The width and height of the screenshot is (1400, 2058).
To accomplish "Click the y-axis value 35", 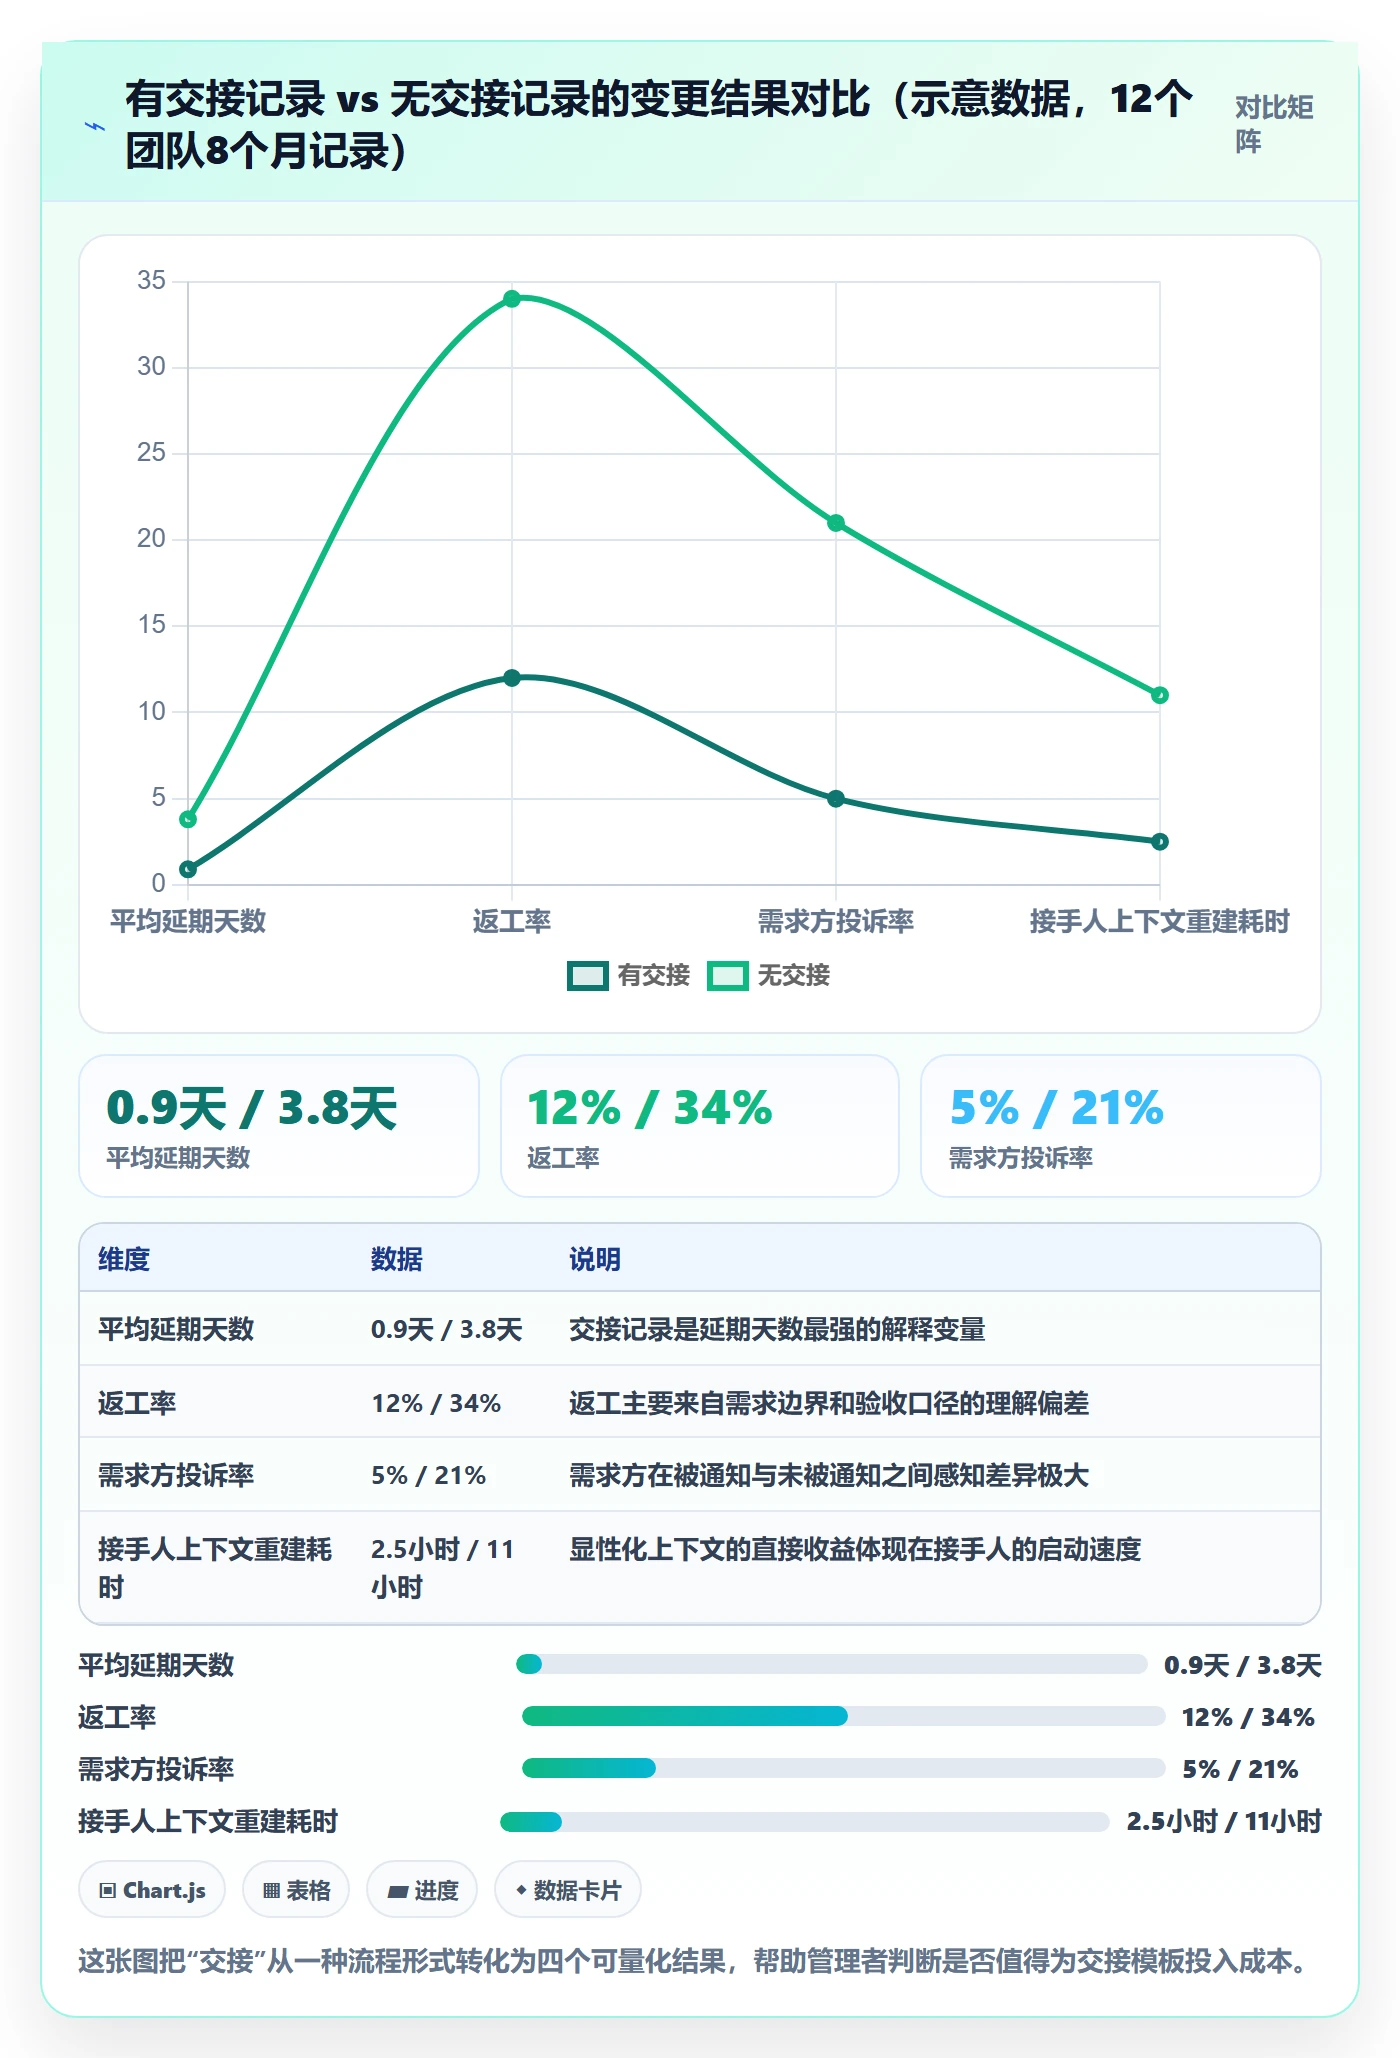I will point(151,280).
